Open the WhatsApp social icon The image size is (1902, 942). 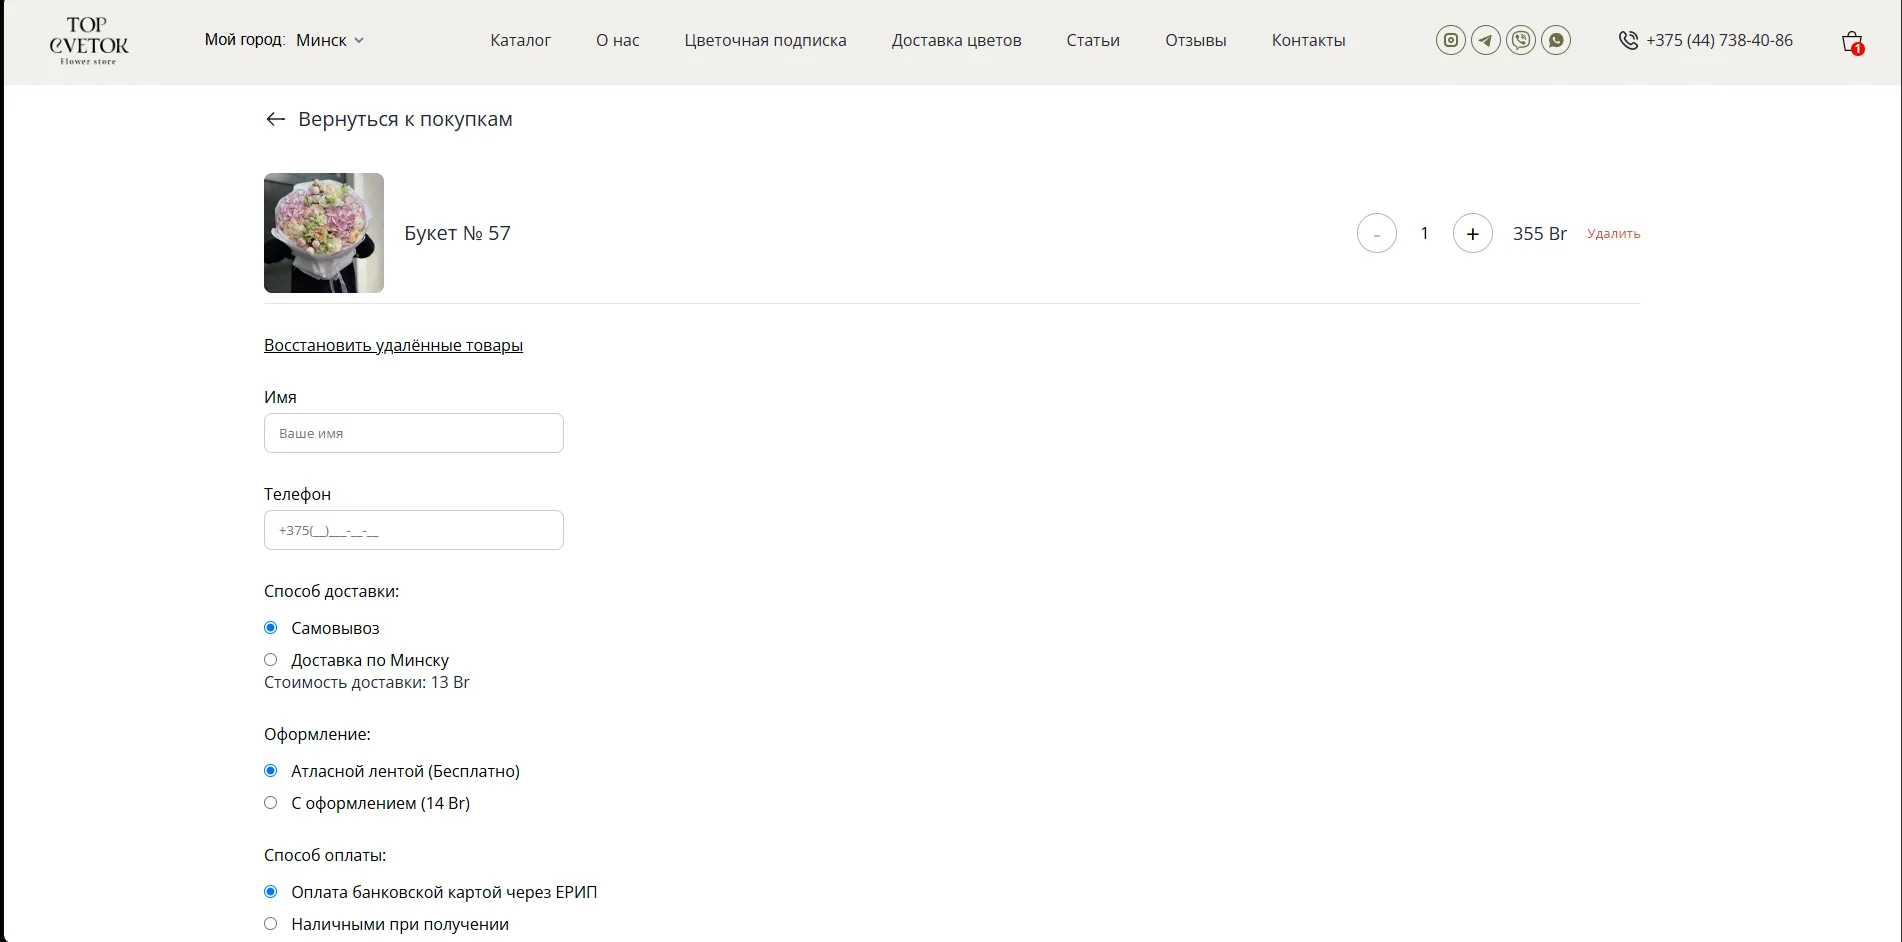1556,40
